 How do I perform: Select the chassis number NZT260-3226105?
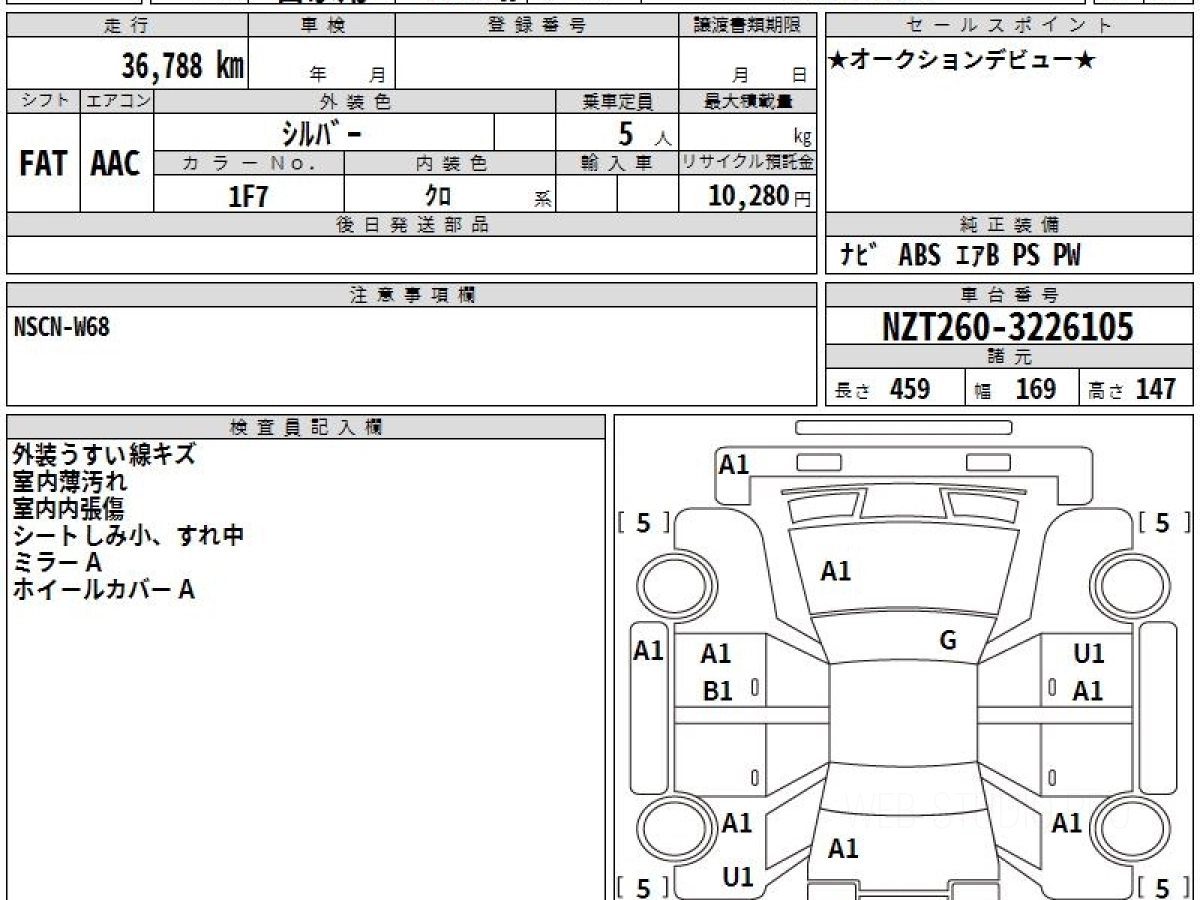[1008, 327]
